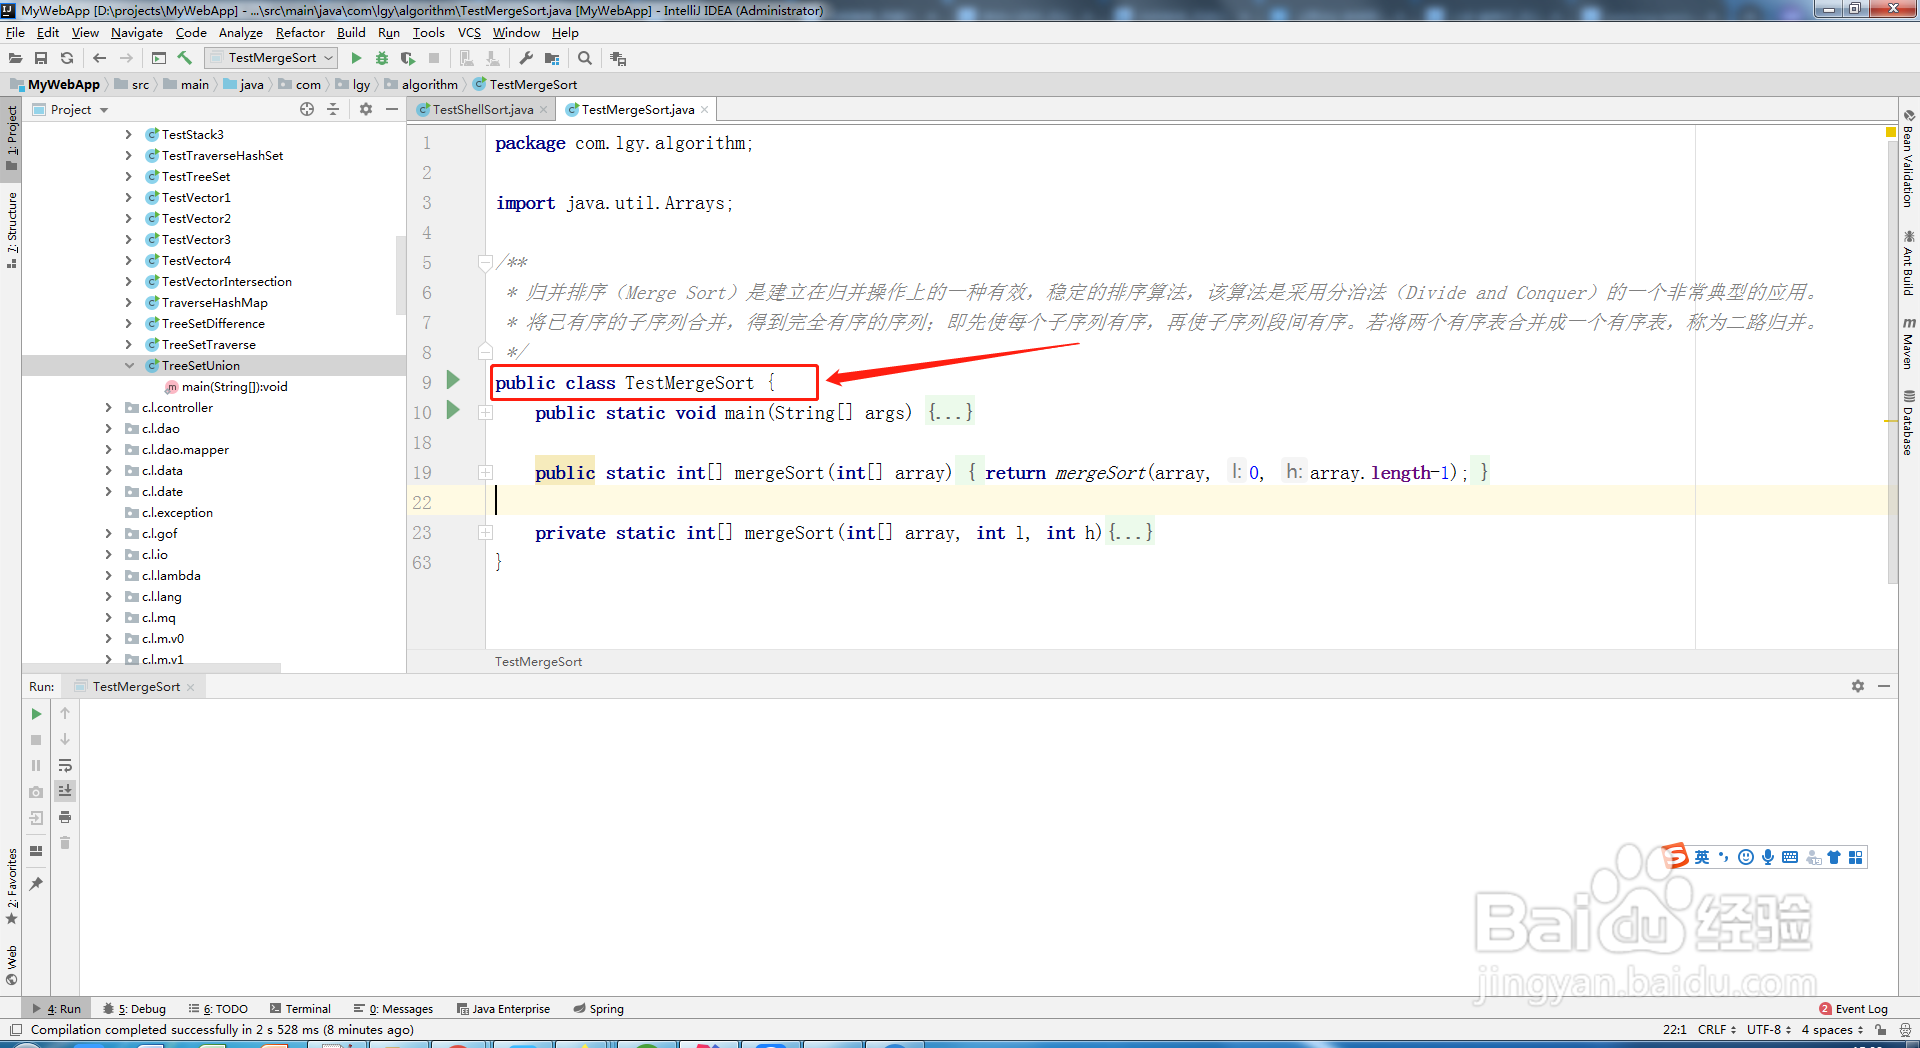
Task: Open 6: TODO tool window tab
Action: coord(219,1009)
